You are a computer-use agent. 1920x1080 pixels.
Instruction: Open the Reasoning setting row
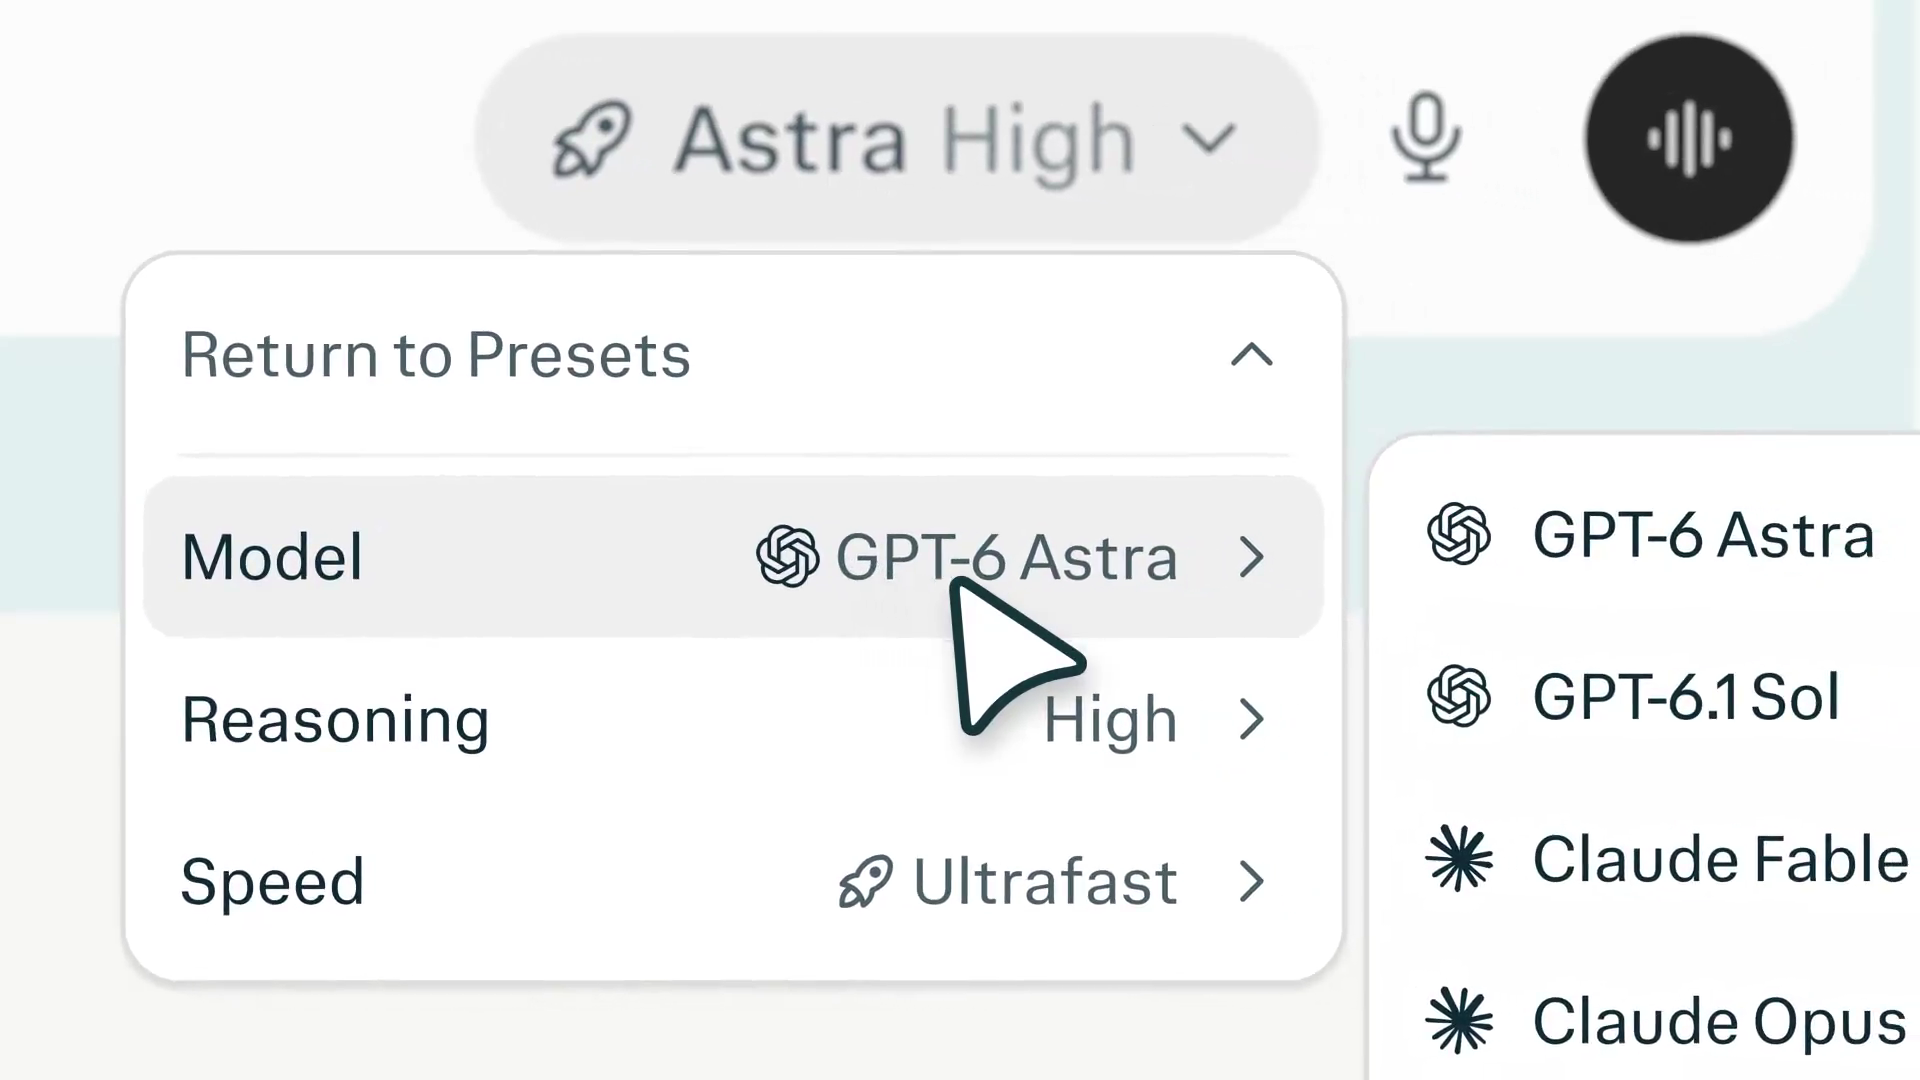click(x=734, y=720)
